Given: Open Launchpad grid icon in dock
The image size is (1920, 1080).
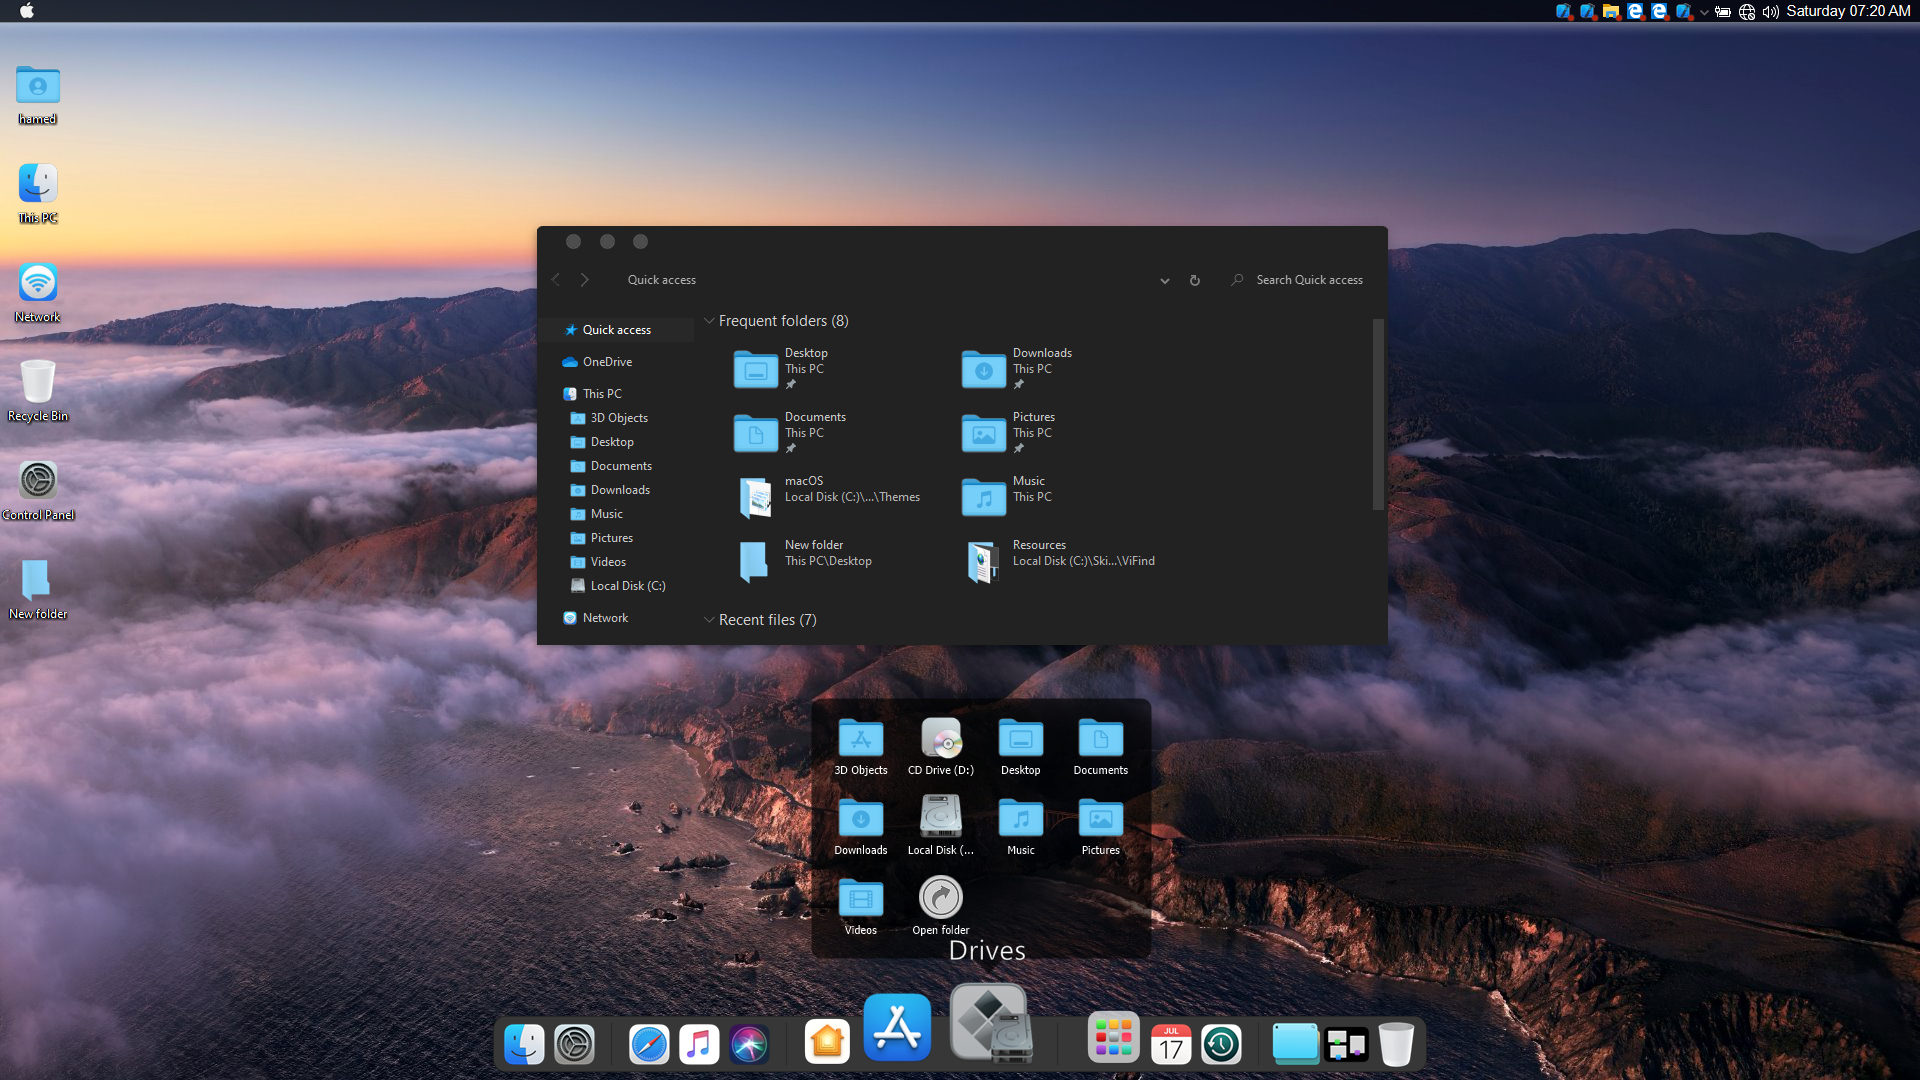Looking at the screenshot, I should click(1113, 1038).
